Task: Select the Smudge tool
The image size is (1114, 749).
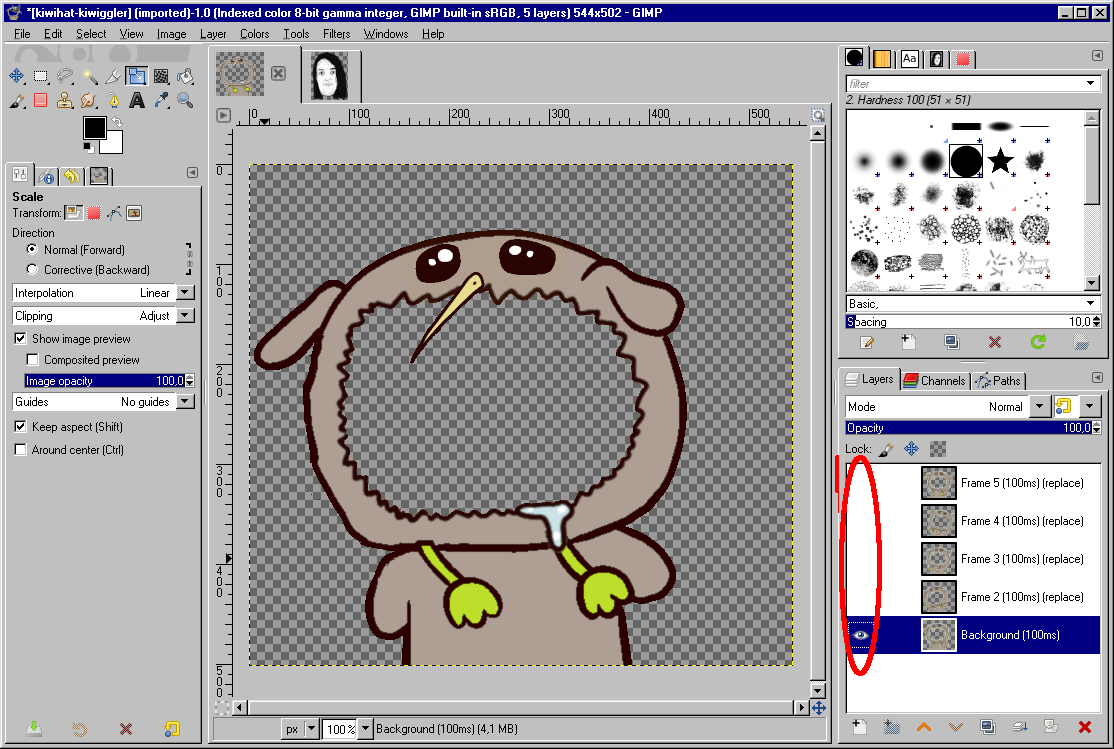Action: click(90, 100)
